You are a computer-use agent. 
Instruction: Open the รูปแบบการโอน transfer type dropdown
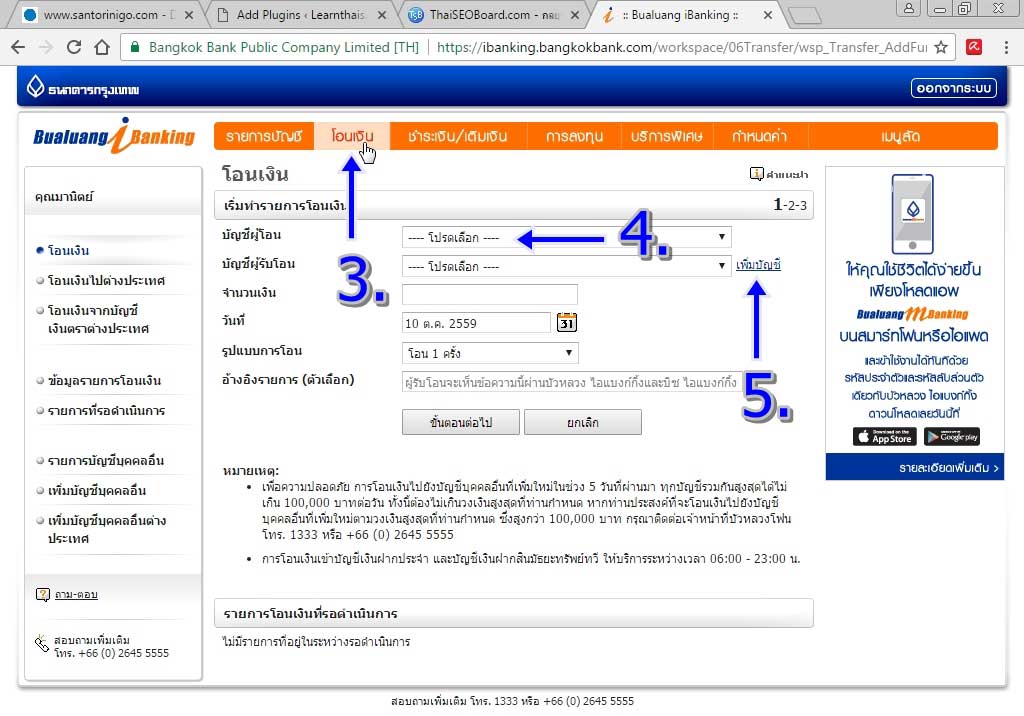tap(490, 353)
